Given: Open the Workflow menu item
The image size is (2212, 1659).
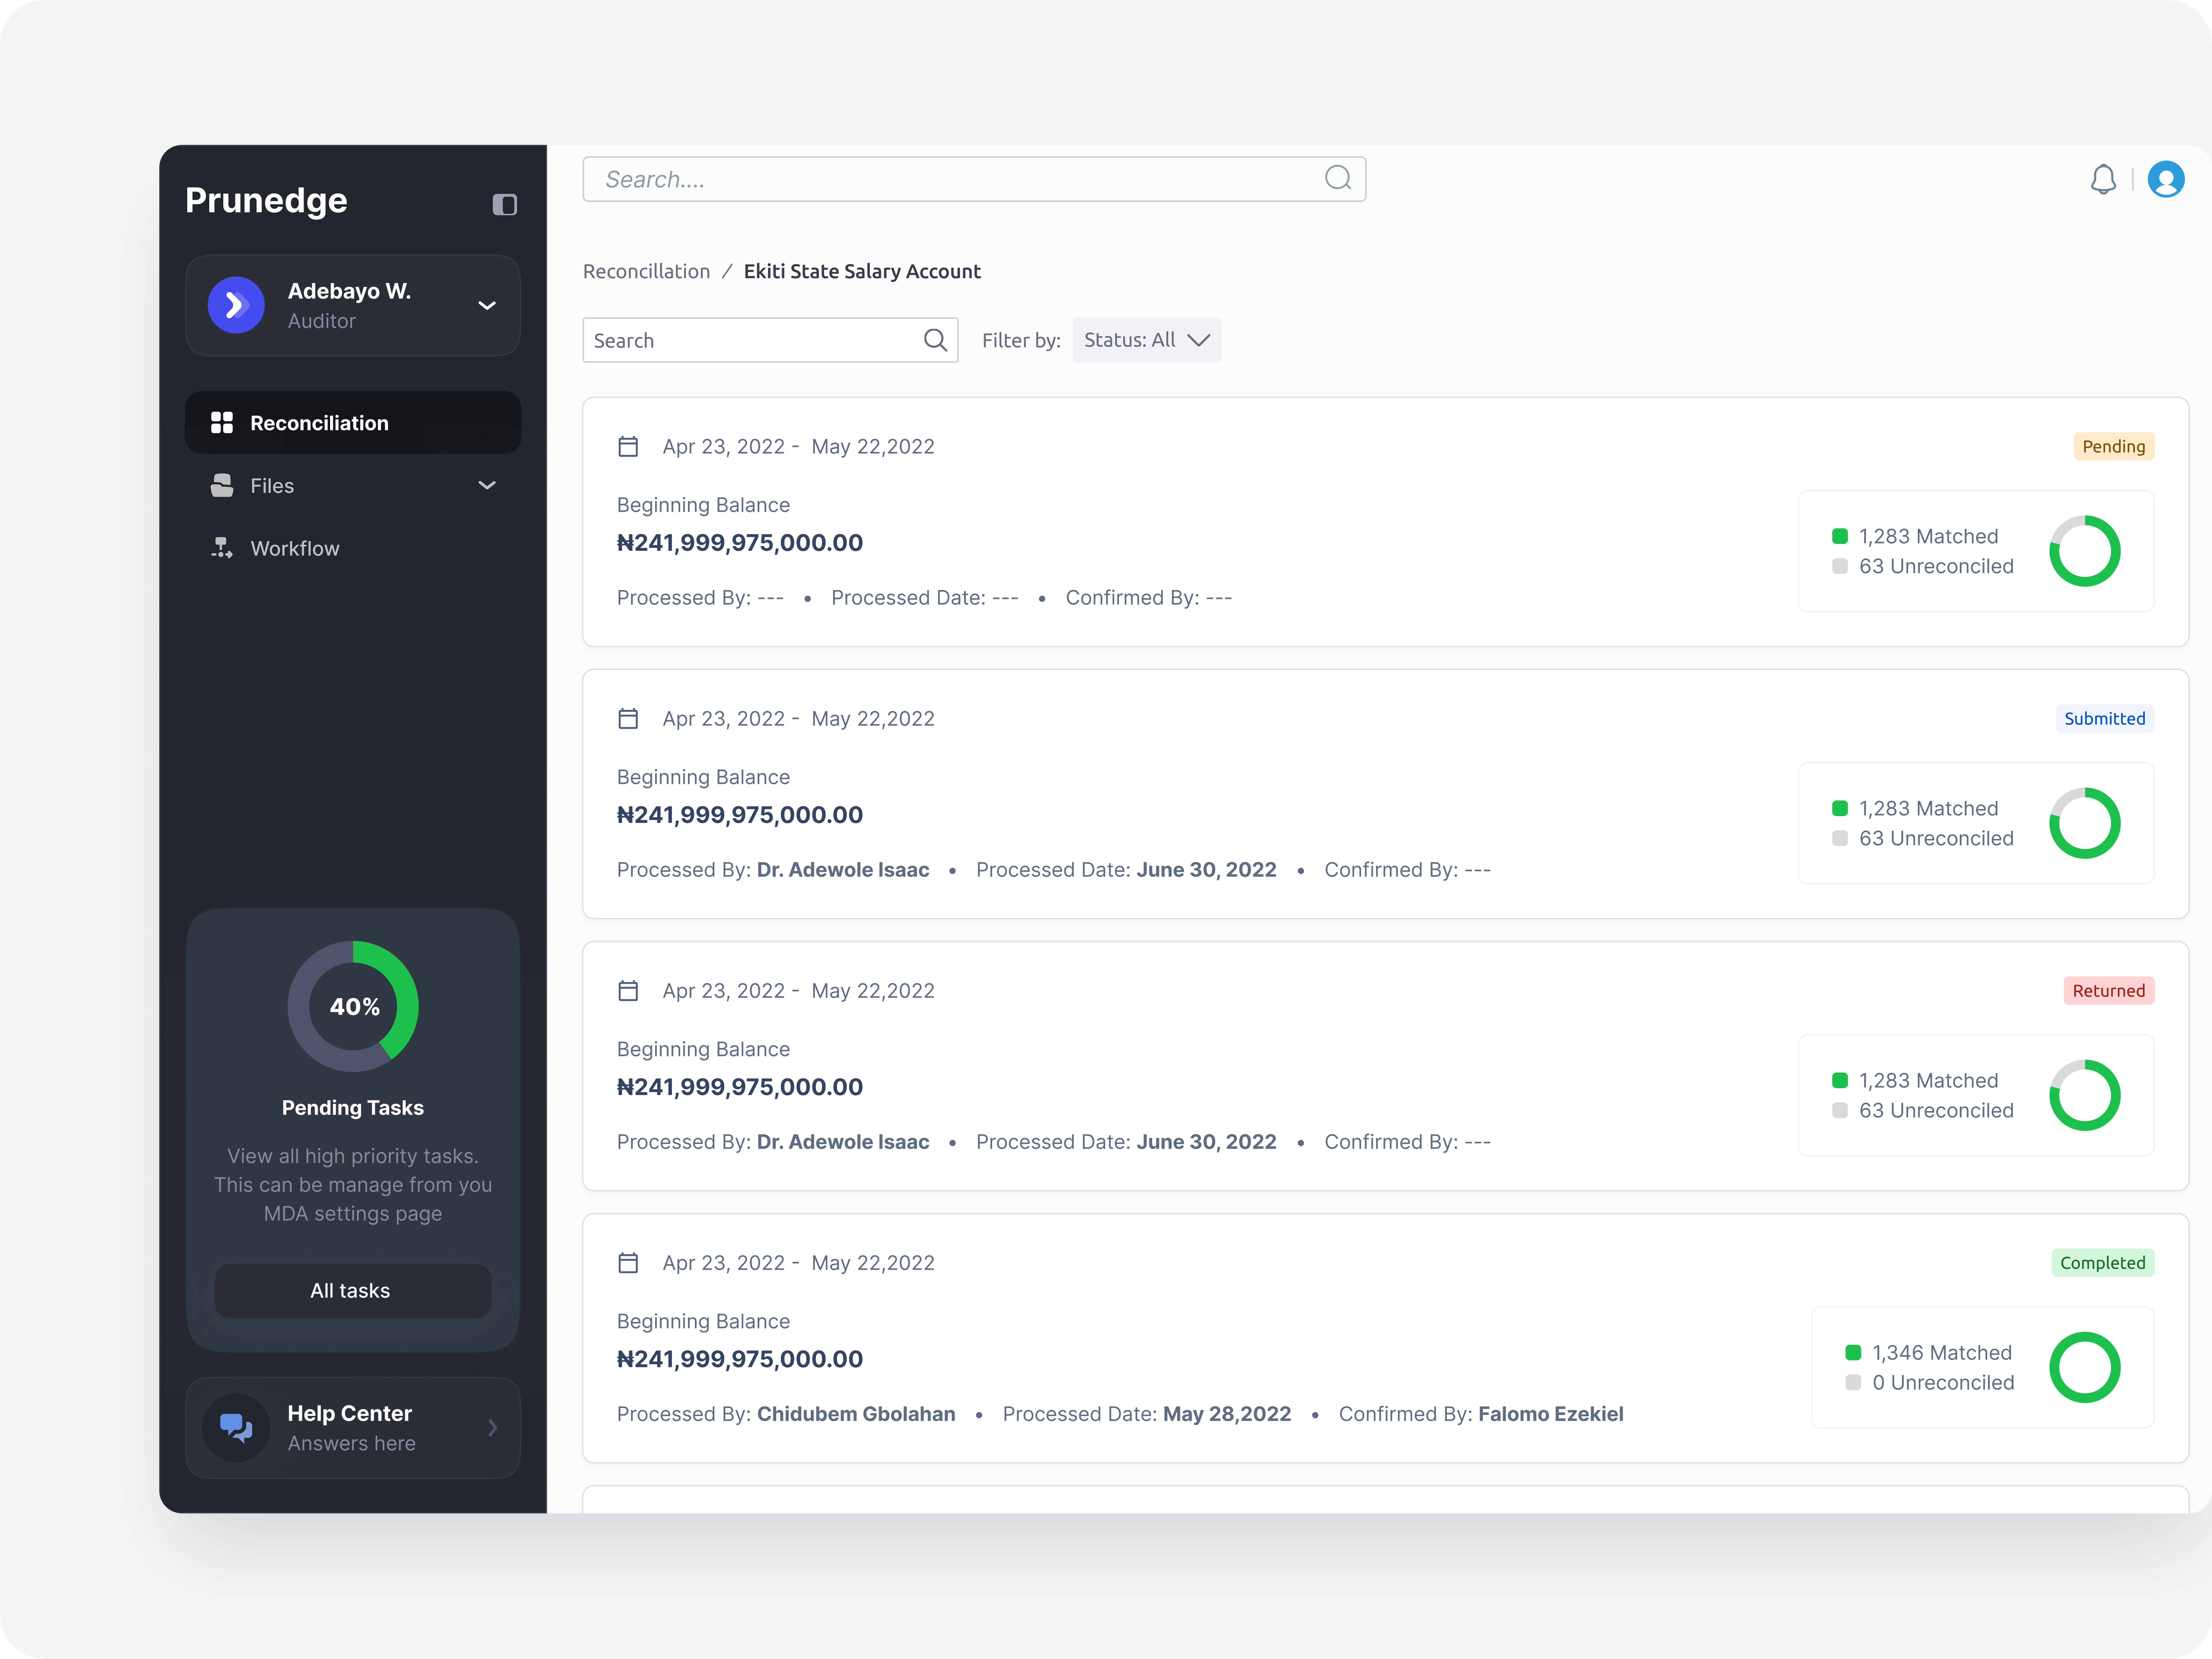Looking at the screenshot, I should pyautogui.click(x=353, y=548).
